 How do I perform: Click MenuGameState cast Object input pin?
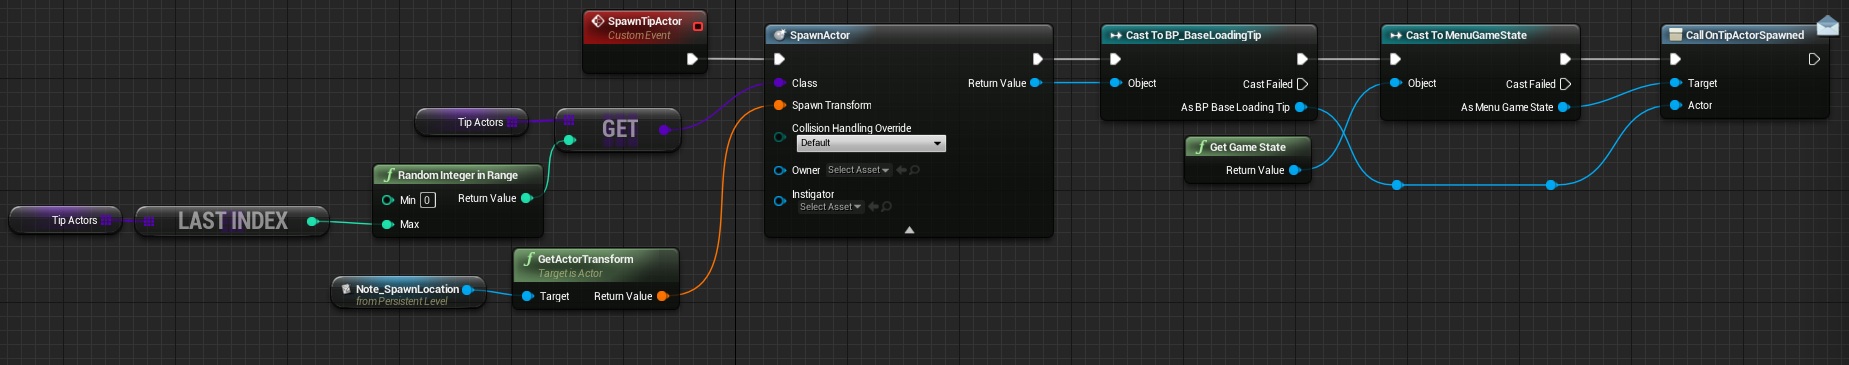point(1395,83)
